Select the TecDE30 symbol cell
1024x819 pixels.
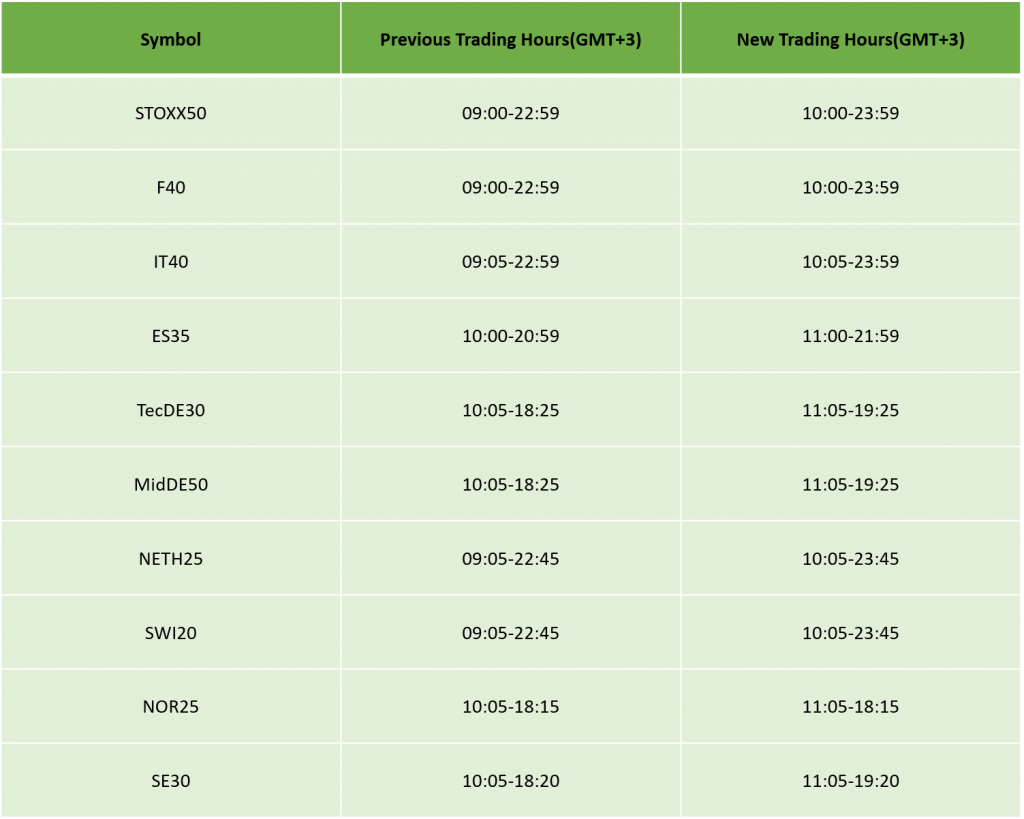[170, 410]
